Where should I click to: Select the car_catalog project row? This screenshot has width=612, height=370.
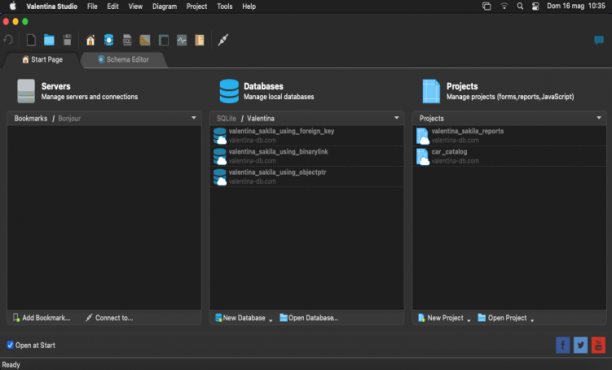point(509,157)
